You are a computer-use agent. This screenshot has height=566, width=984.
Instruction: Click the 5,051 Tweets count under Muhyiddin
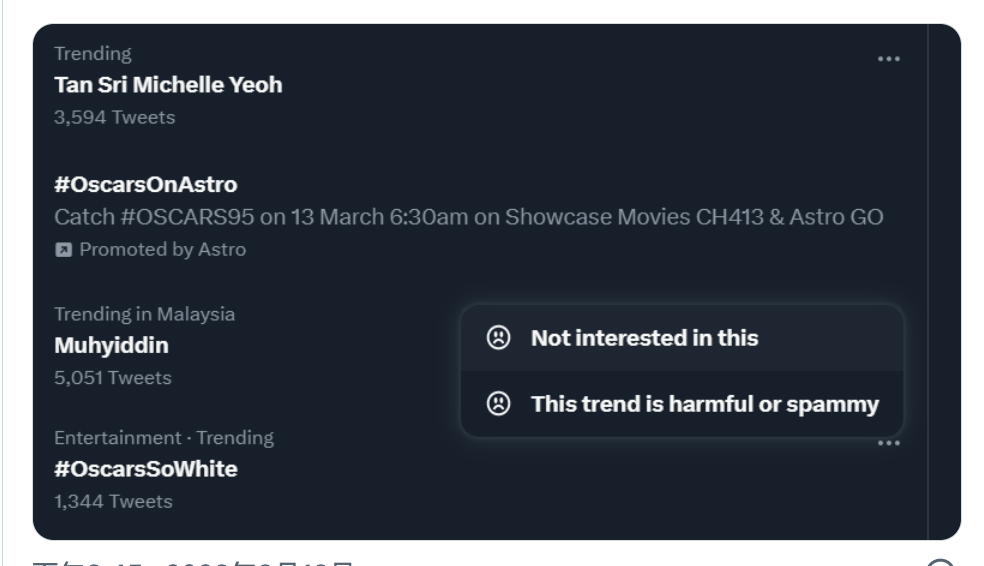click(113, 378)
